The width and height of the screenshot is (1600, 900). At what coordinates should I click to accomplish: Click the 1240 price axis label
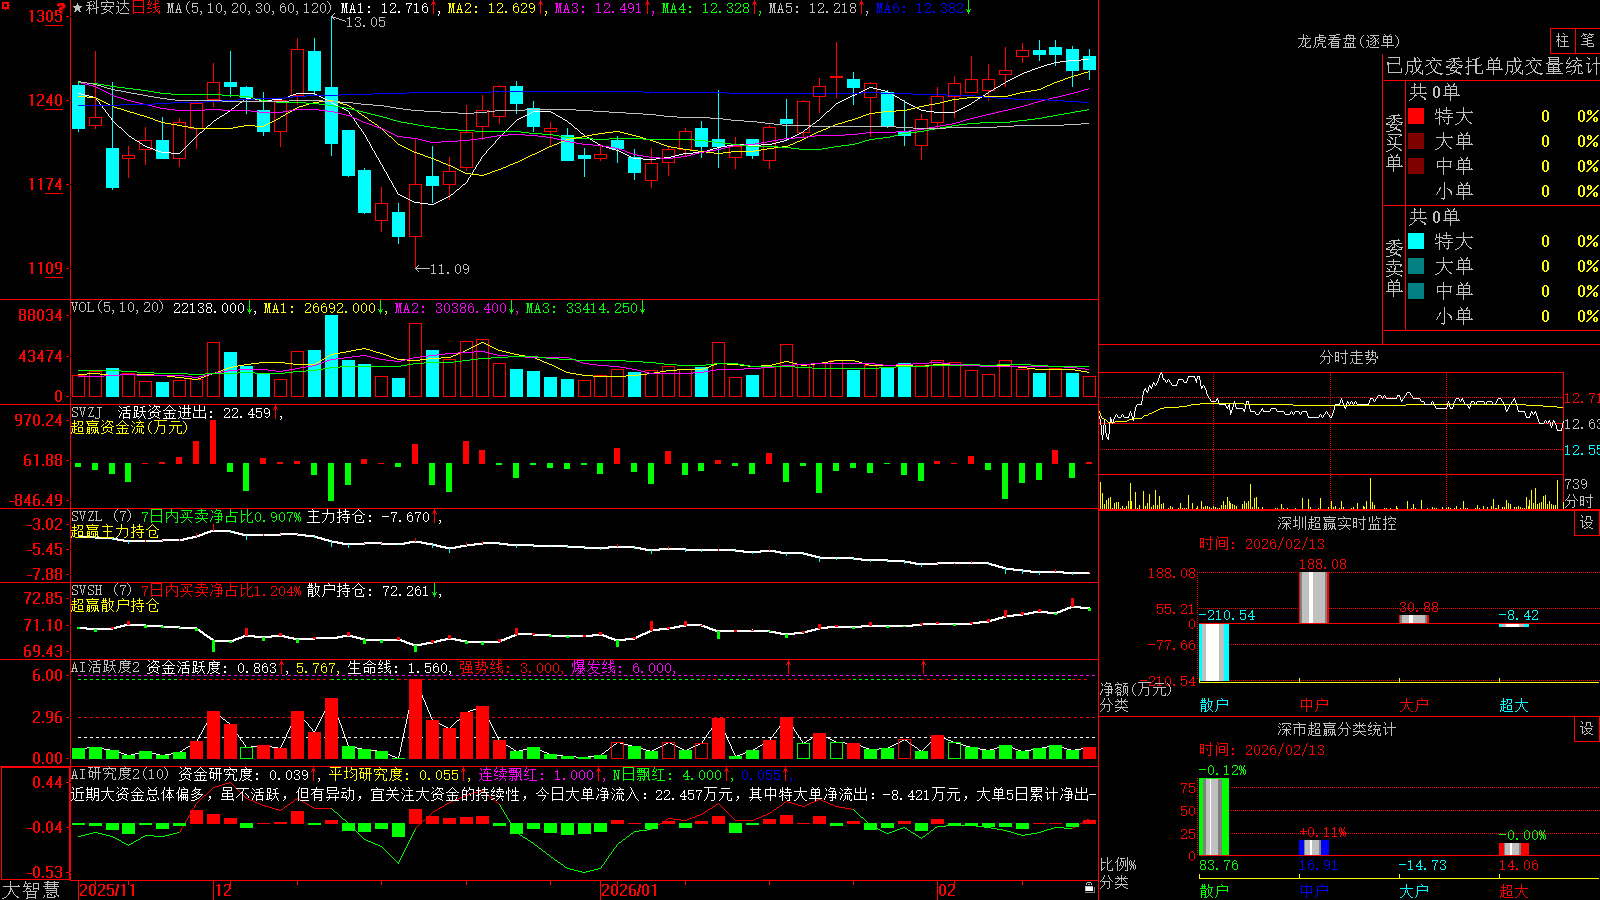(45, 100)
